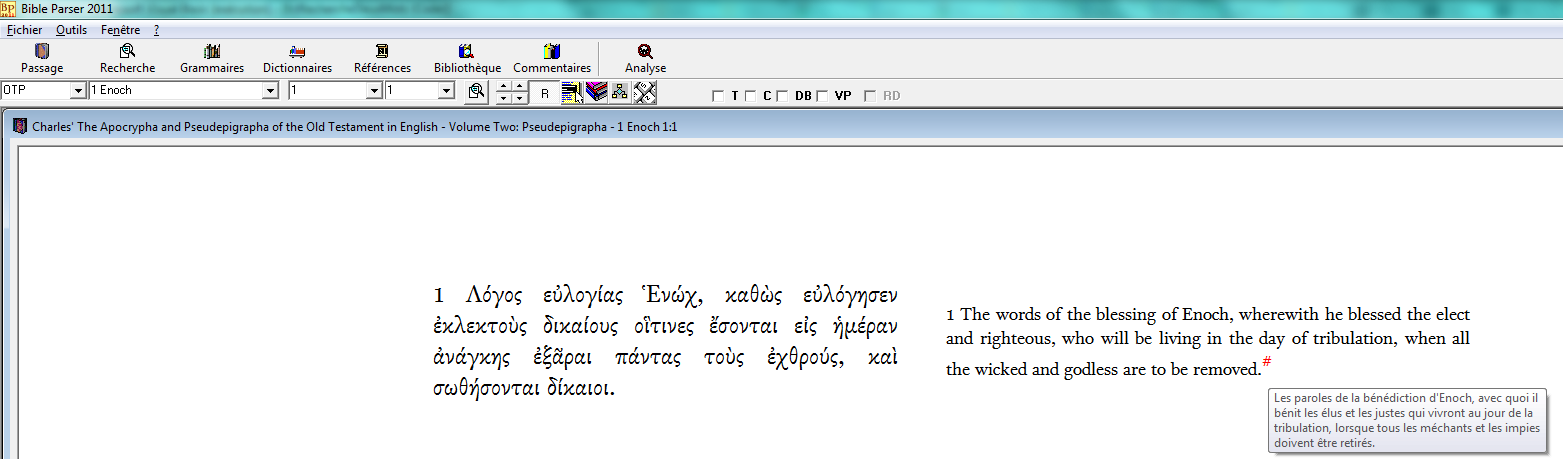1563x459 pixels.
Task: Click the upper-left stepper up arrow
Action: coord(505,87)
